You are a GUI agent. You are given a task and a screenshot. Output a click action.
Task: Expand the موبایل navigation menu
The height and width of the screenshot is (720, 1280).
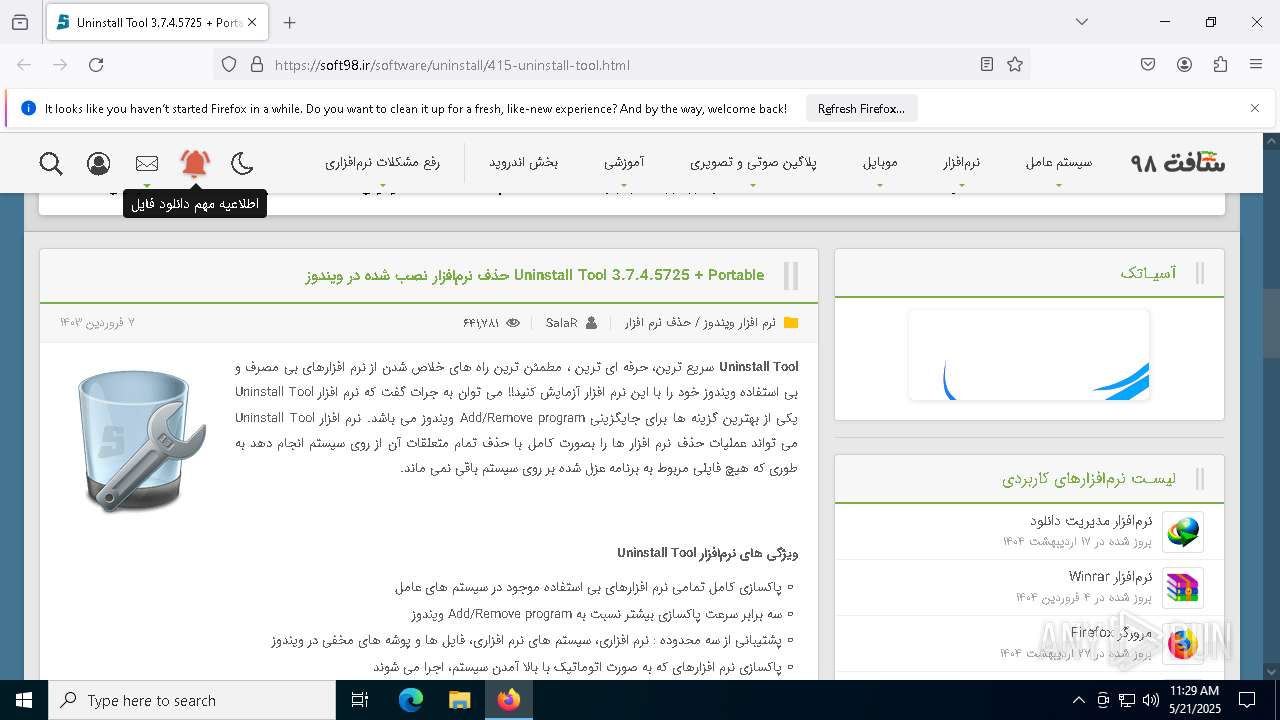point(880,162)
